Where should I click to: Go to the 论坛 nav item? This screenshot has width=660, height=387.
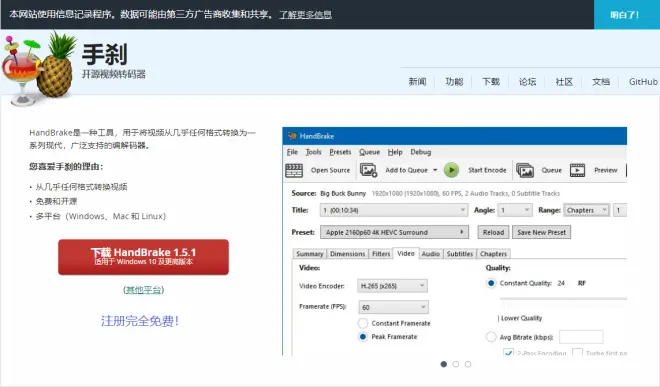point(527,82)
